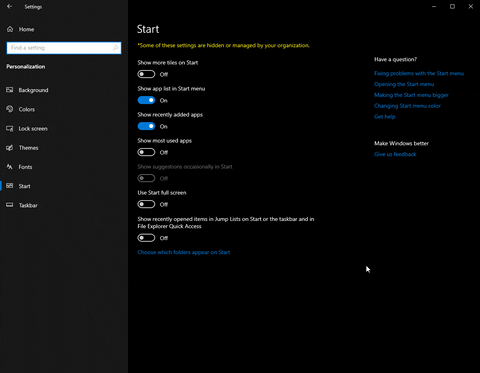Click Settings title in the title bar
The width and height of the screenshot is (480, 373).
coord(33,7)
